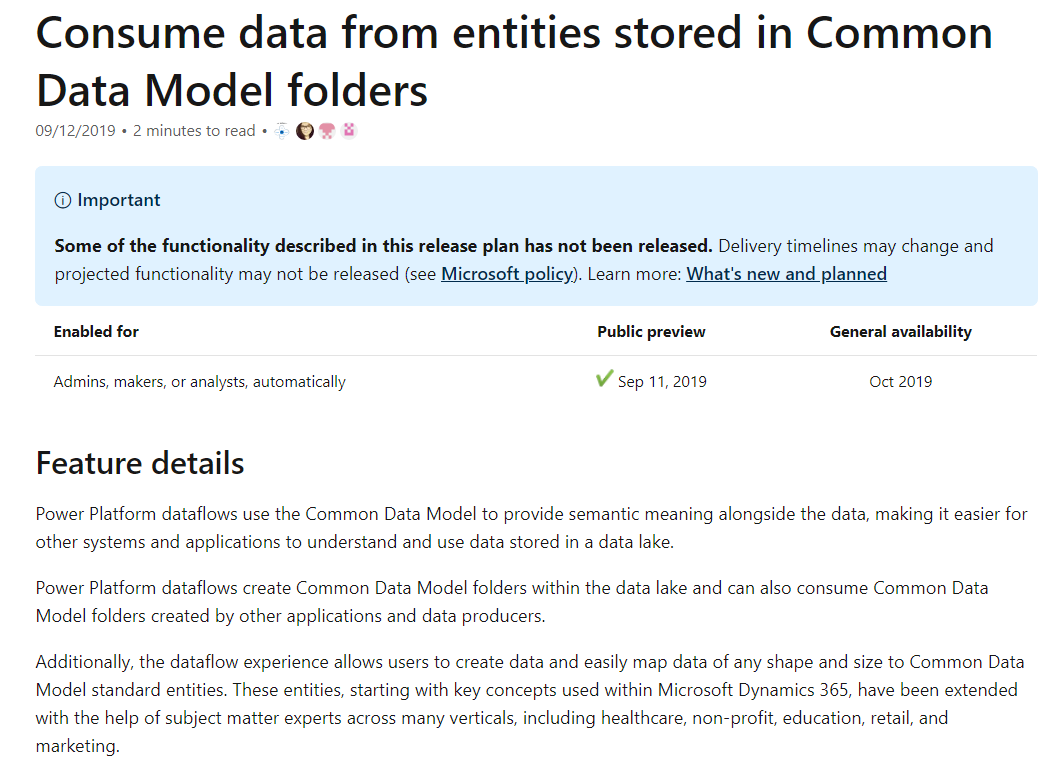This screenshot has width=1064, height=783.
Task: Click the bold functionality not released sentence
Action: [x=383, y=246]
